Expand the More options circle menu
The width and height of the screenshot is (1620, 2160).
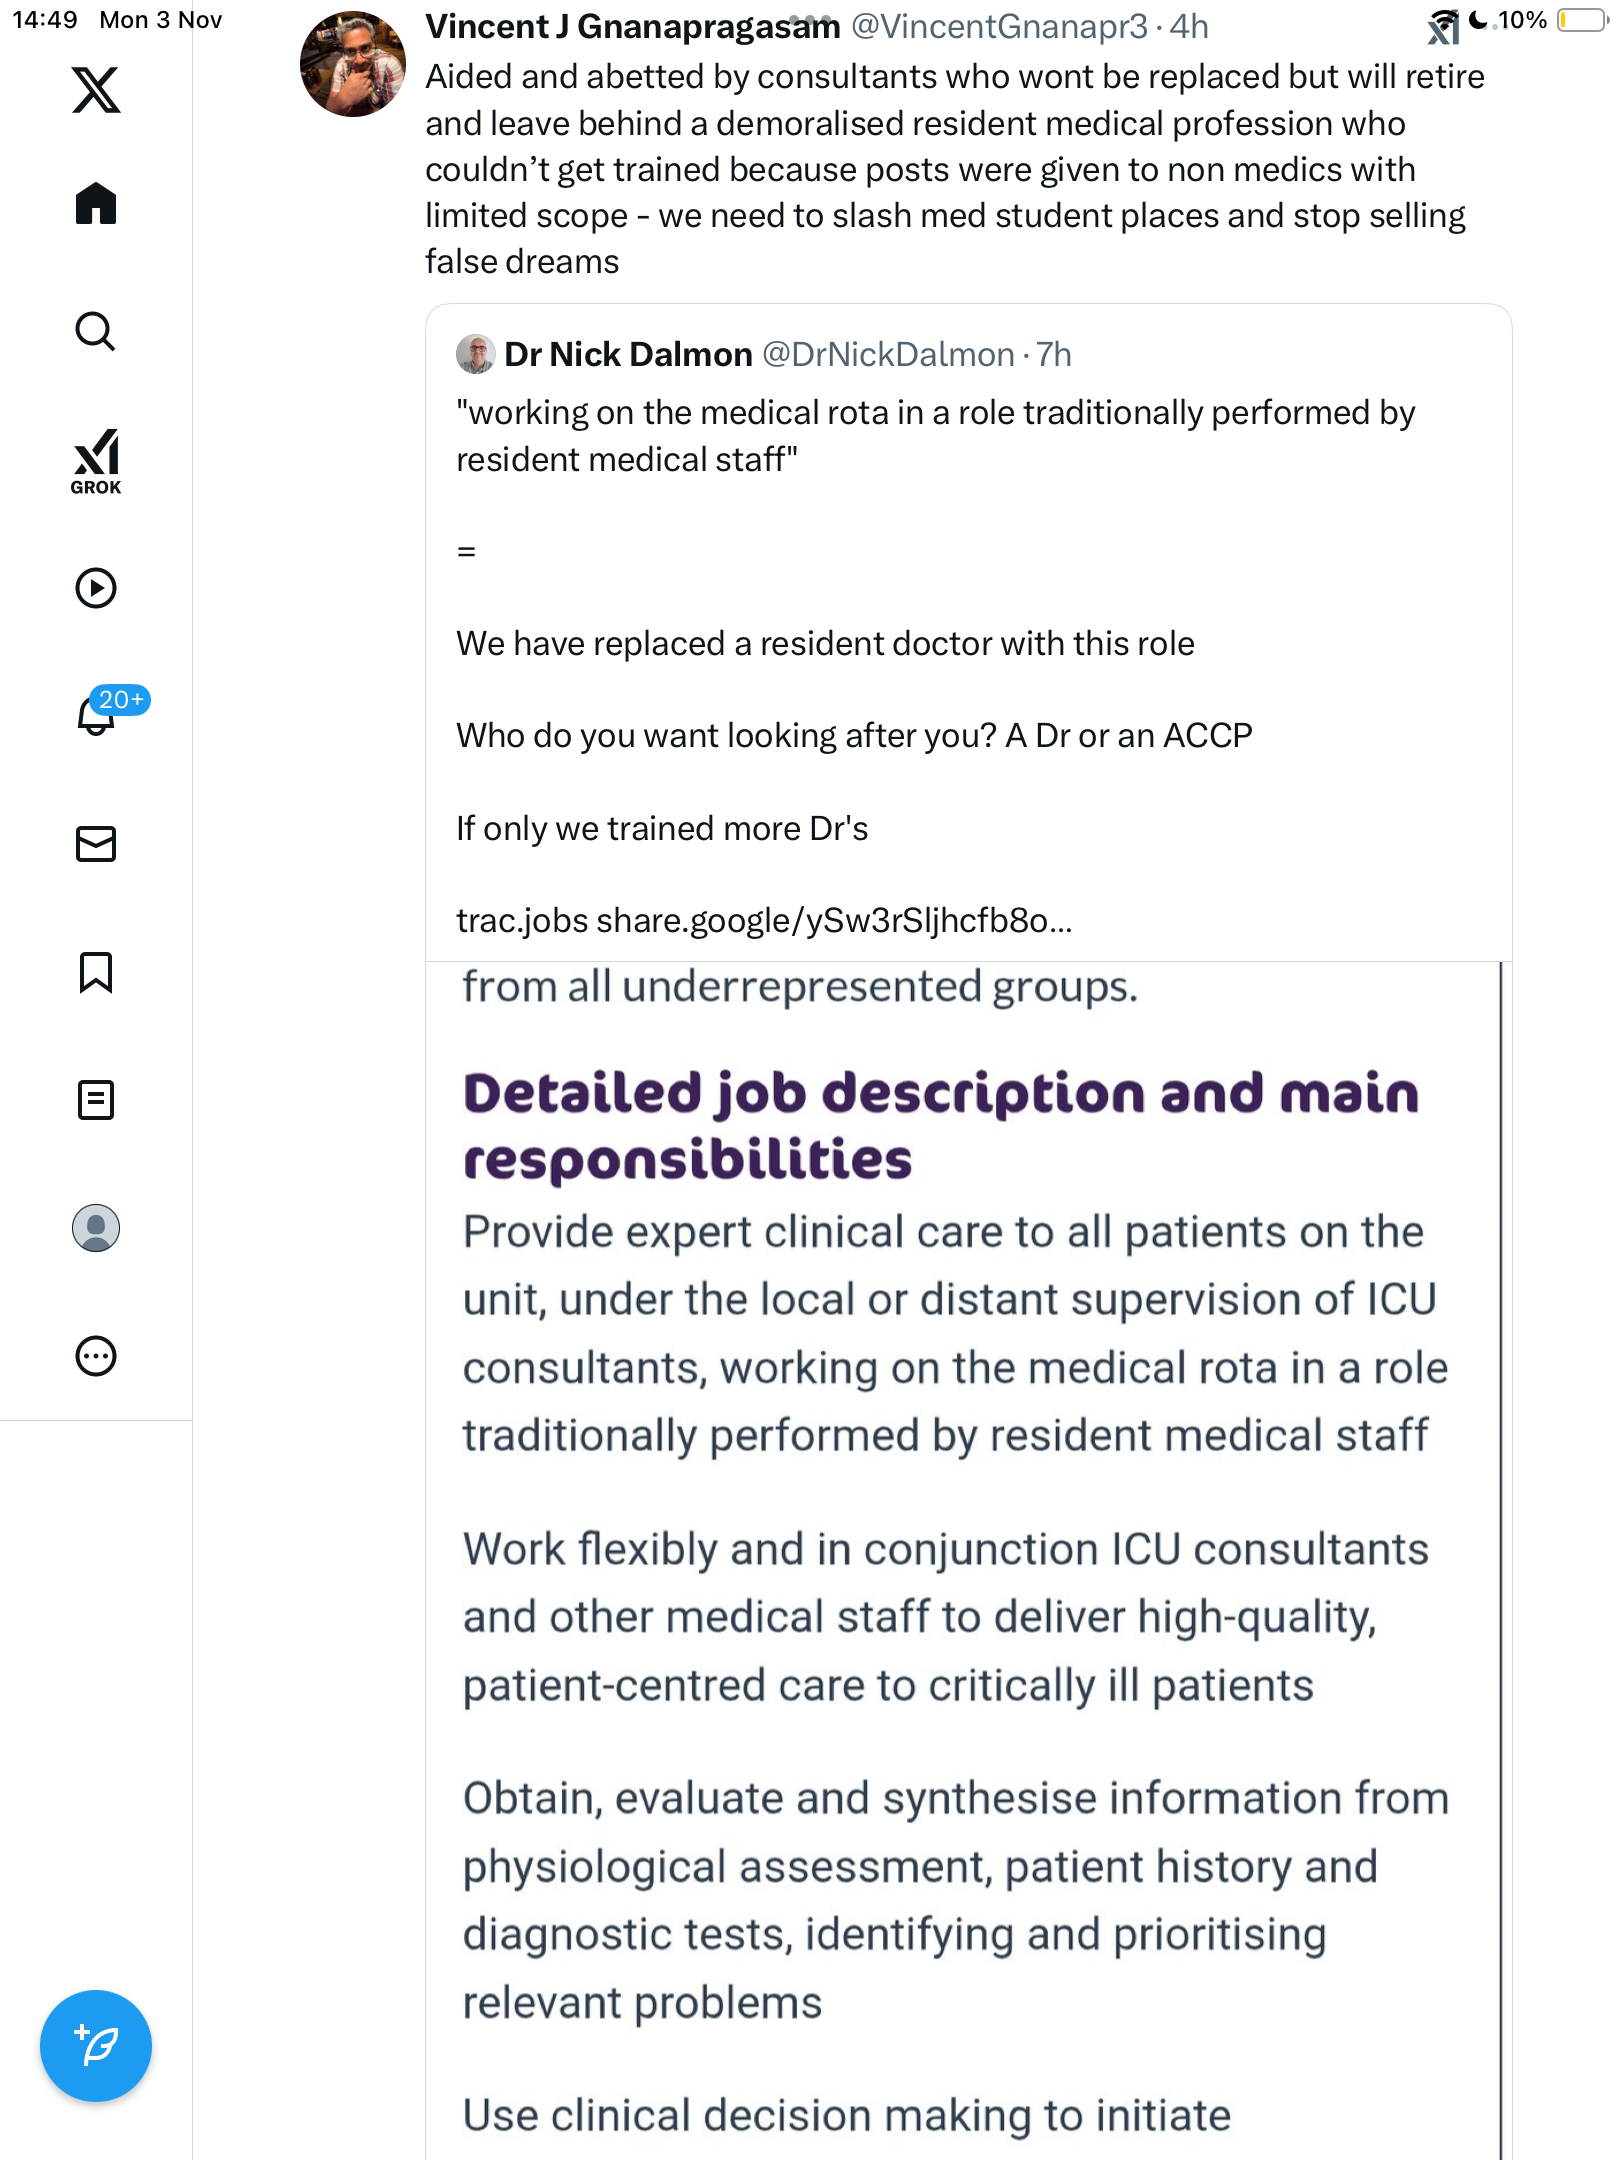pos(96,1356)
